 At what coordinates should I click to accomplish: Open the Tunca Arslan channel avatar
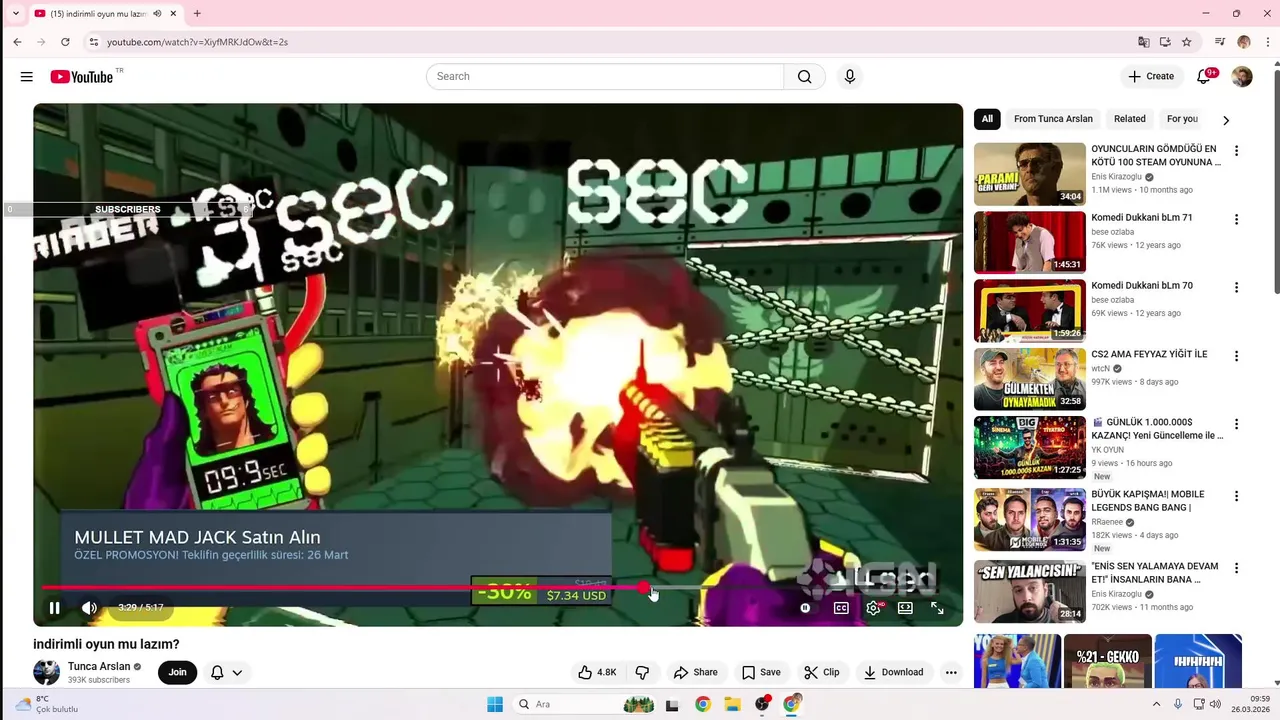[x=46, y=673]
